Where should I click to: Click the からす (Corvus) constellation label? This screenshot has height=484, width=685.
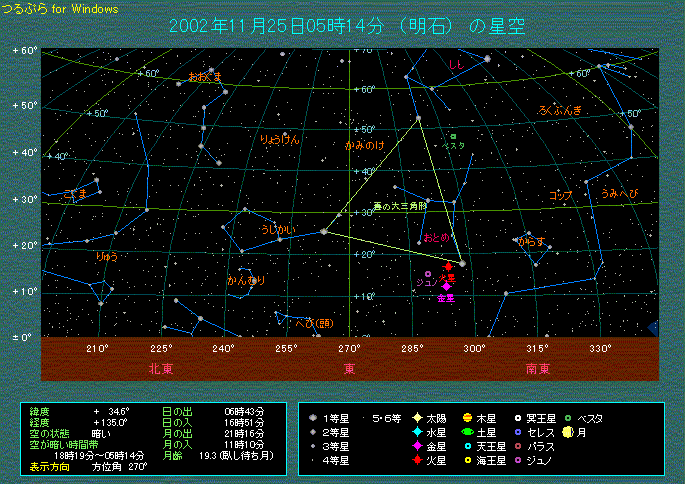(x=530, y=241)
